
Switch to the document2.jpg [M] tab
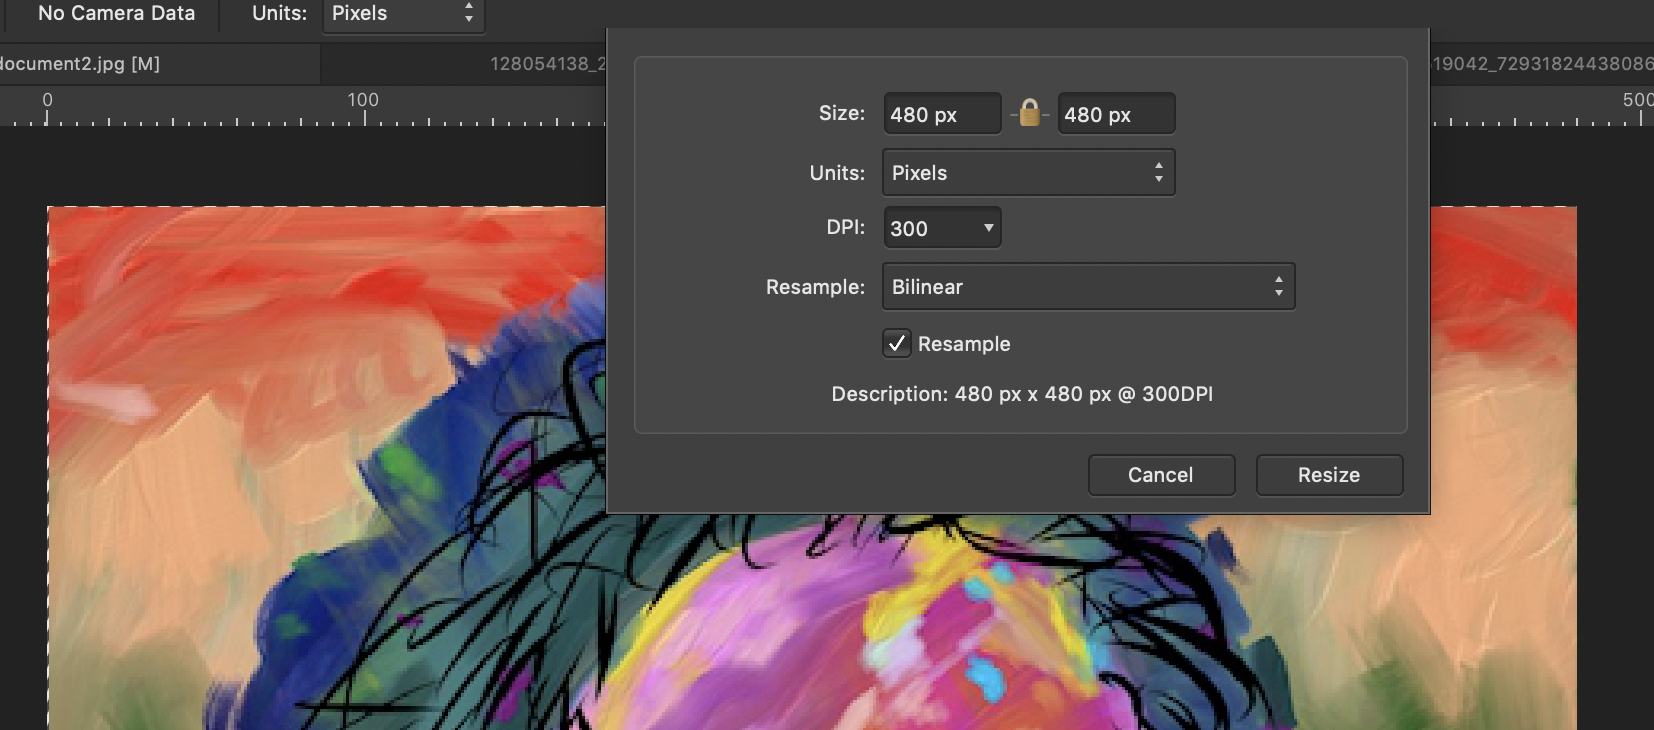click(x=160, y=64)
